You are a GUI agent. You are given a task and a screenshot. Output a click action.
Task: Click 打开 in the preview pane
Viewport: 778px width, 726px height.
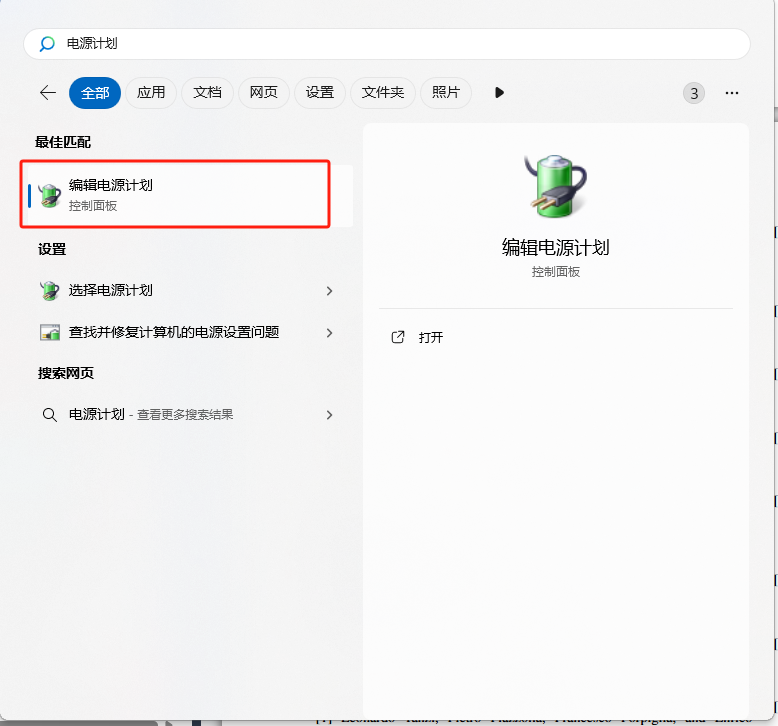[x=431, y=338]
